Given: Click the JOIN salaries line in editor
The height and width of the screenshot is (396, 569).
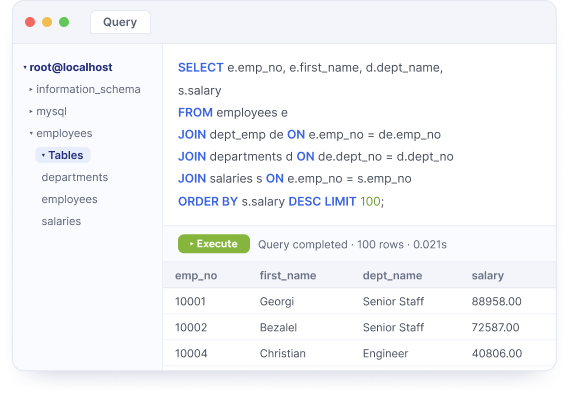Looking at the screenshot, I should (295, 179).
